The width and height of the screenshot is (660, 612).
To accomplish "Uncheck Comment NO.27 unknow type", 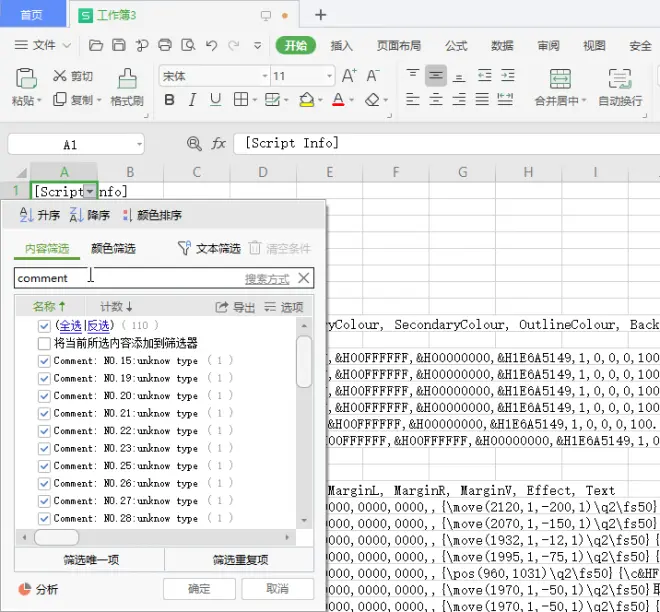I will click(x=44, y=501).
